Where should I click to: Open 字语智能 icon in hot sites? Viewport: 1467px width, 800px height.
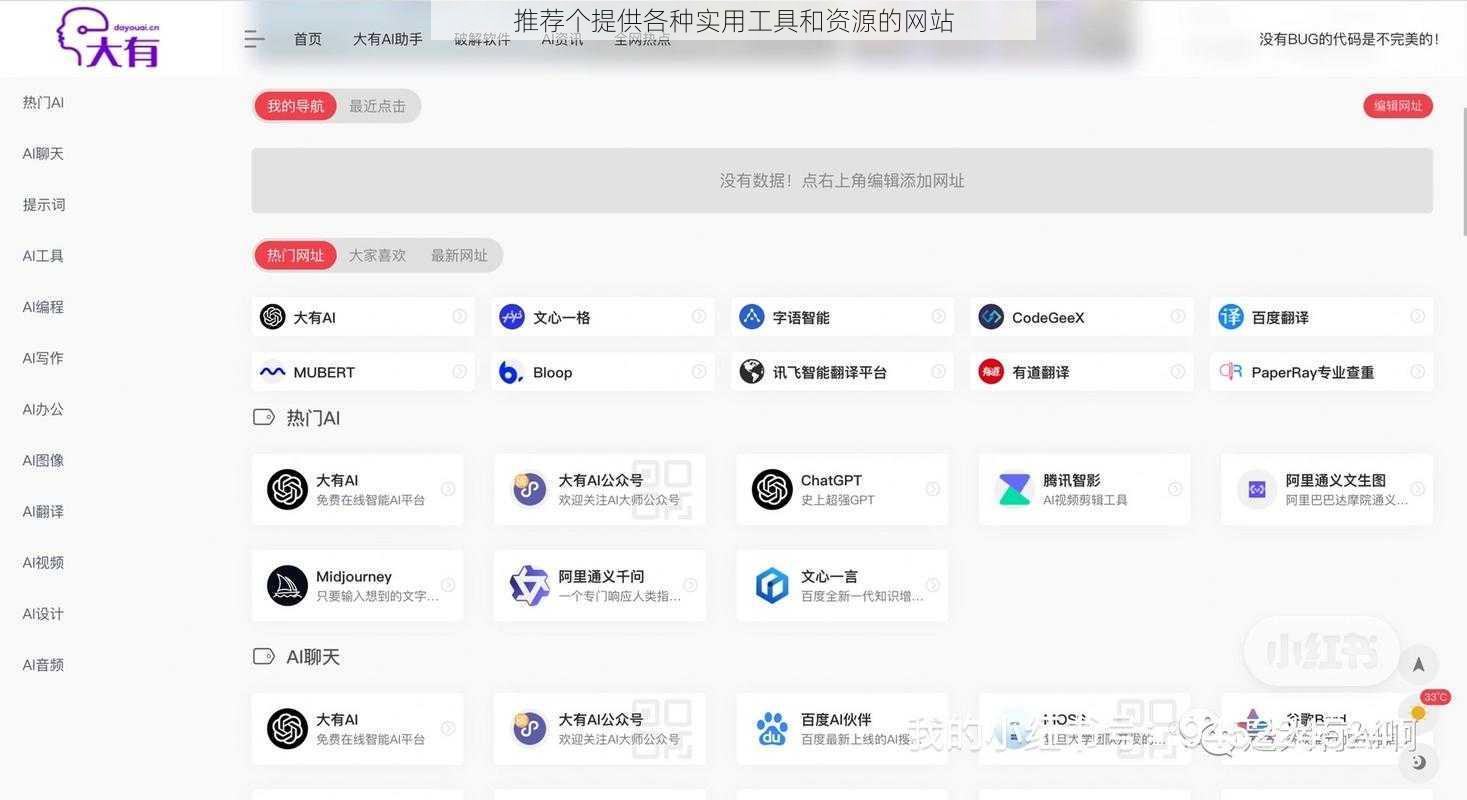click(x=751, y=317)
